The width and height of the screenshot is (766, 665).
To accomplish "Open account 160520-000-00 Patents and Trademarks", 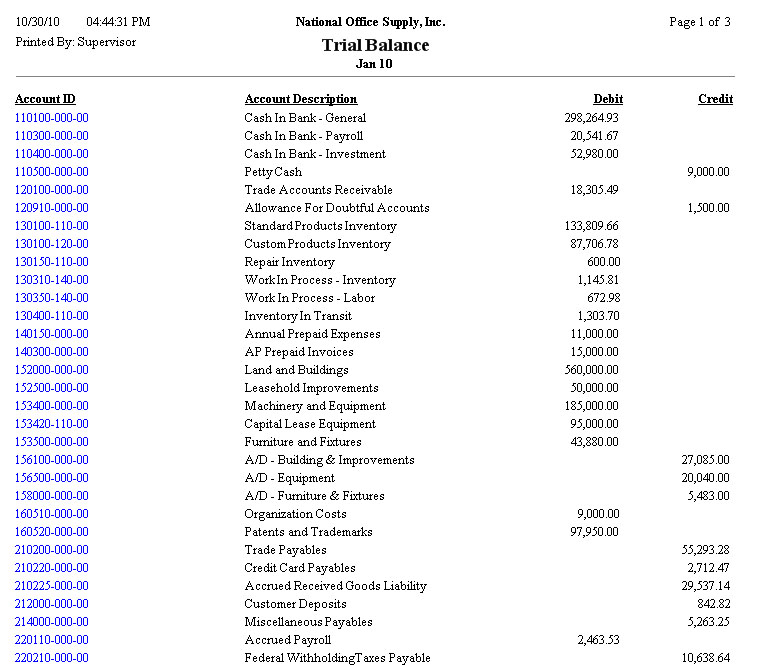I will [x=52, y=532].
